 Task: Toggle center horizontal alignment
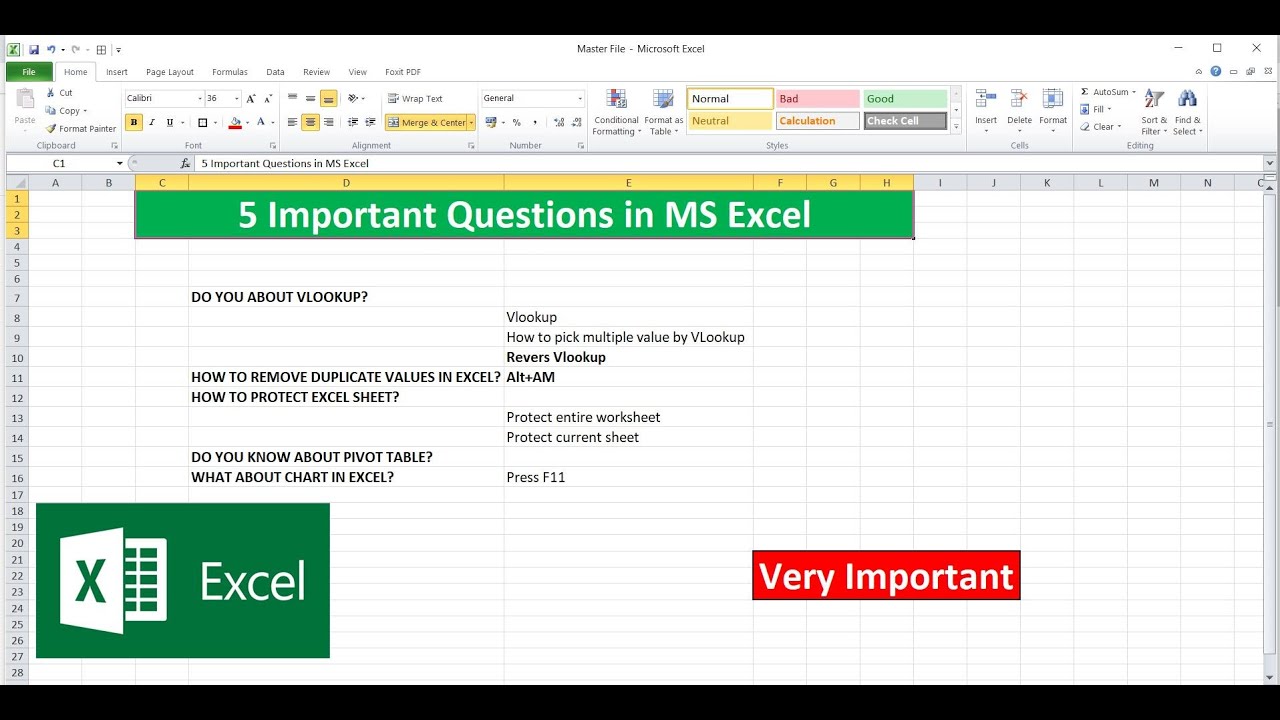click(310, 123)
